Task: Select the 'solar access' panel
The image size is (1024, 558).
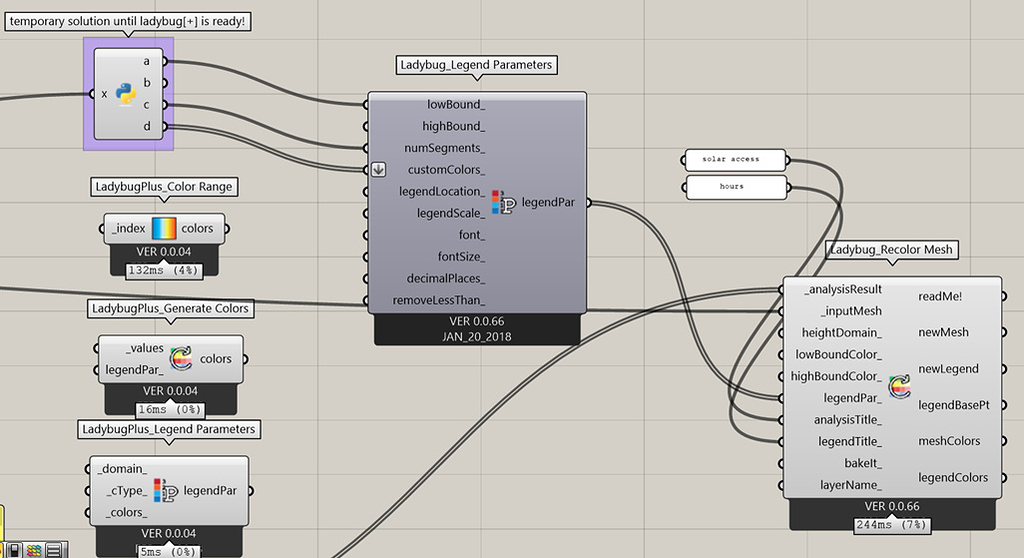Action: (735, 160)
